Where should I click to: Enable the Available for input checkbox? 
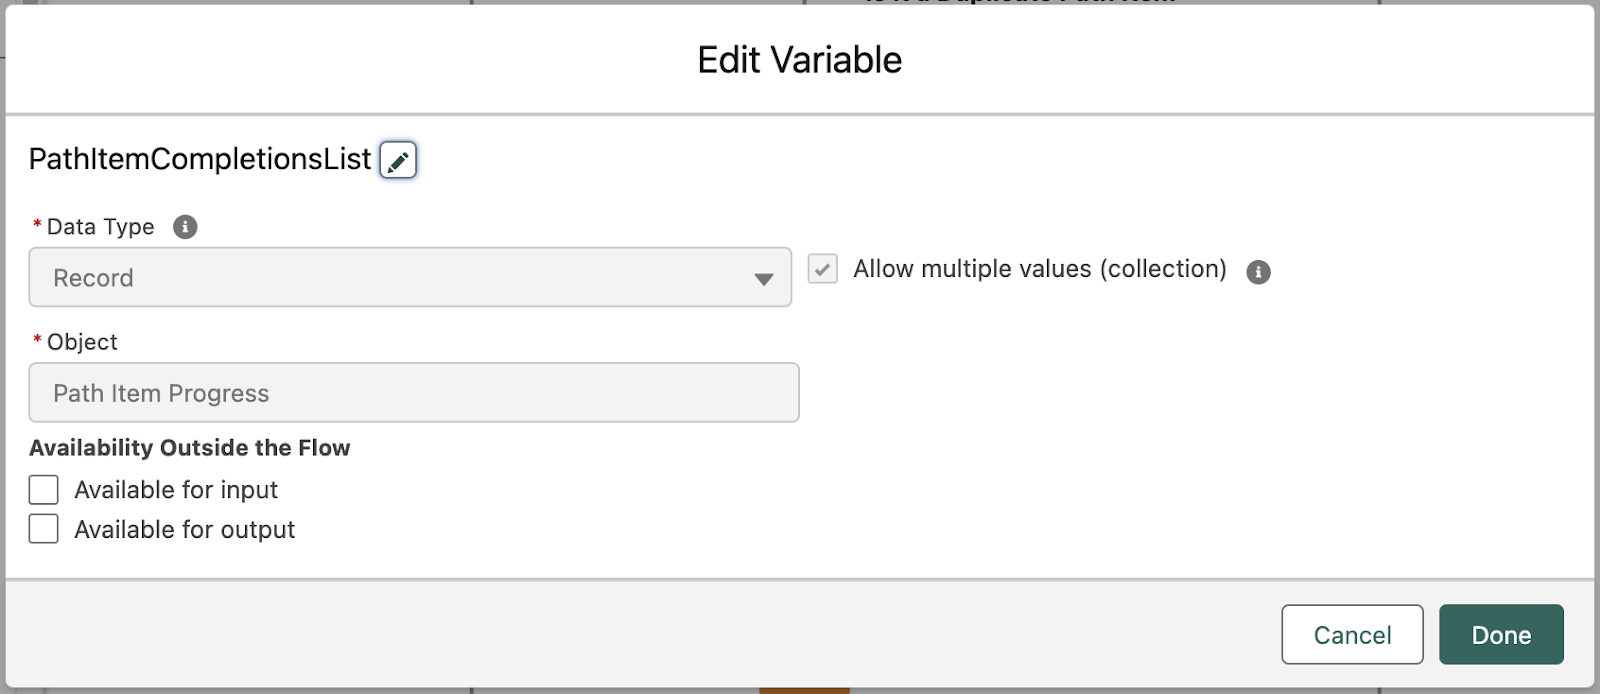[44, 490]
